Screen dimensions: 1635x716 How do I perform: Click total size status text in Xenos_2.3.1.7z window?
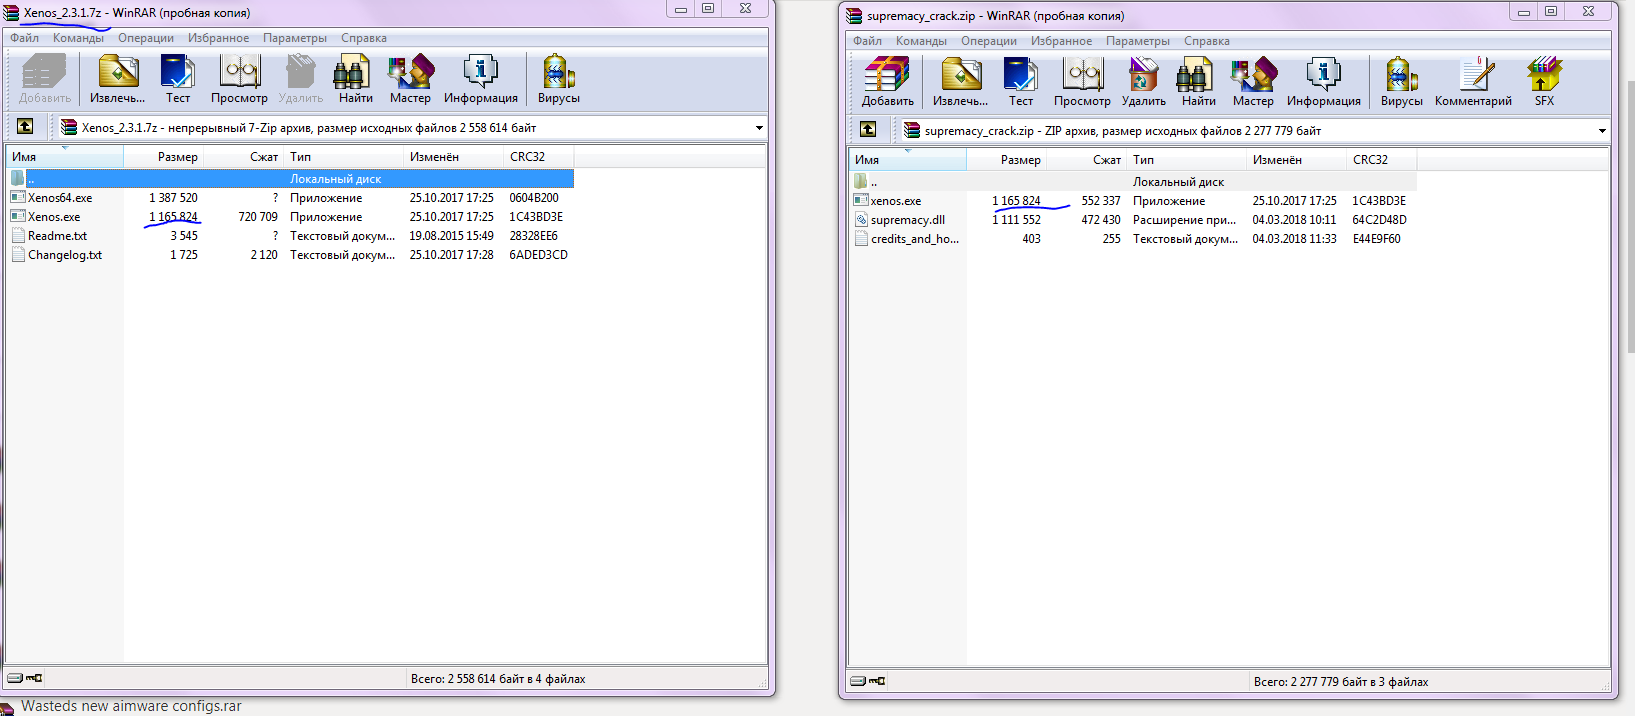[x=498, y=679]
